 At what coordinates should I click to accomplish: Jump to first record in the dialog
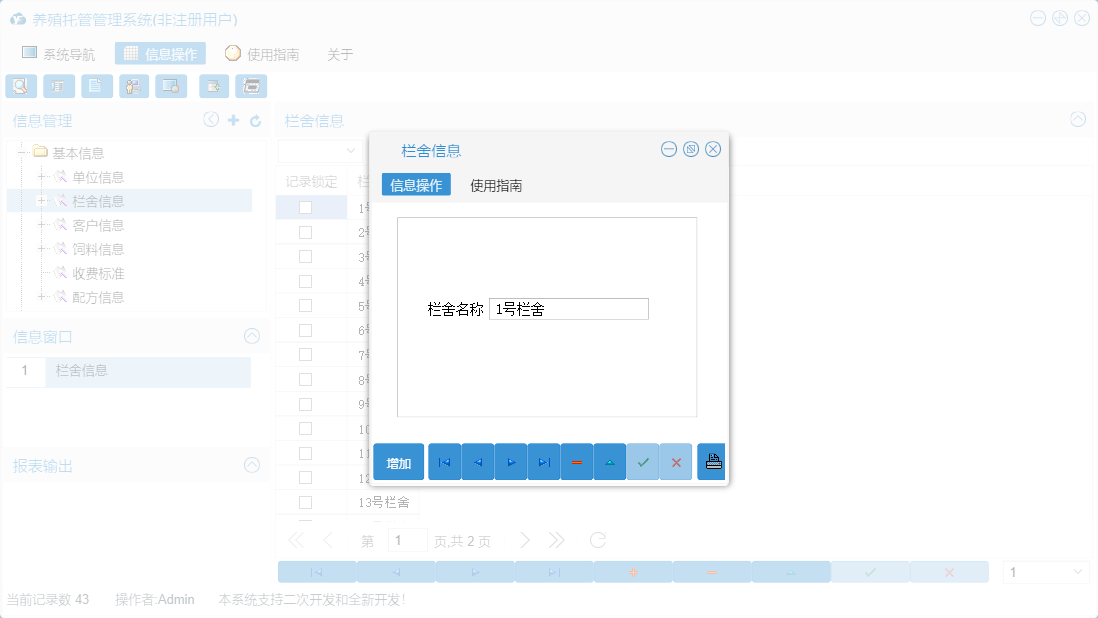(444, 461)
